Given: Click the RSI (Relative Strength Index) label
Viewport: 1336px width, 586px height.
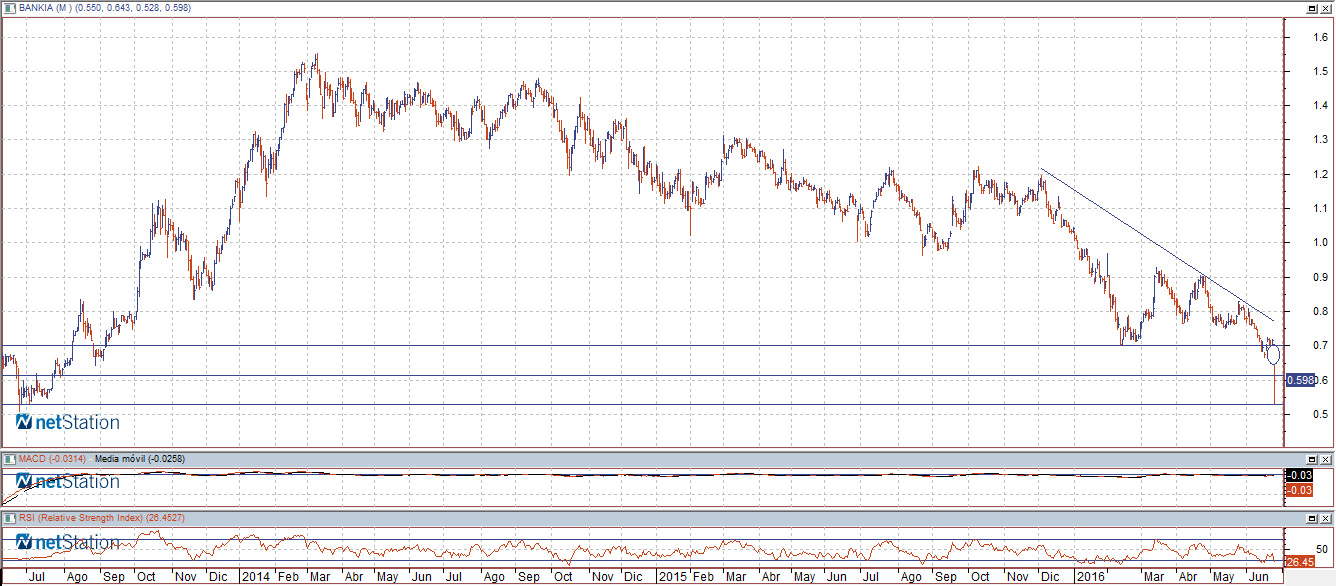Looking at the screenshot, I should click(85, 518).
